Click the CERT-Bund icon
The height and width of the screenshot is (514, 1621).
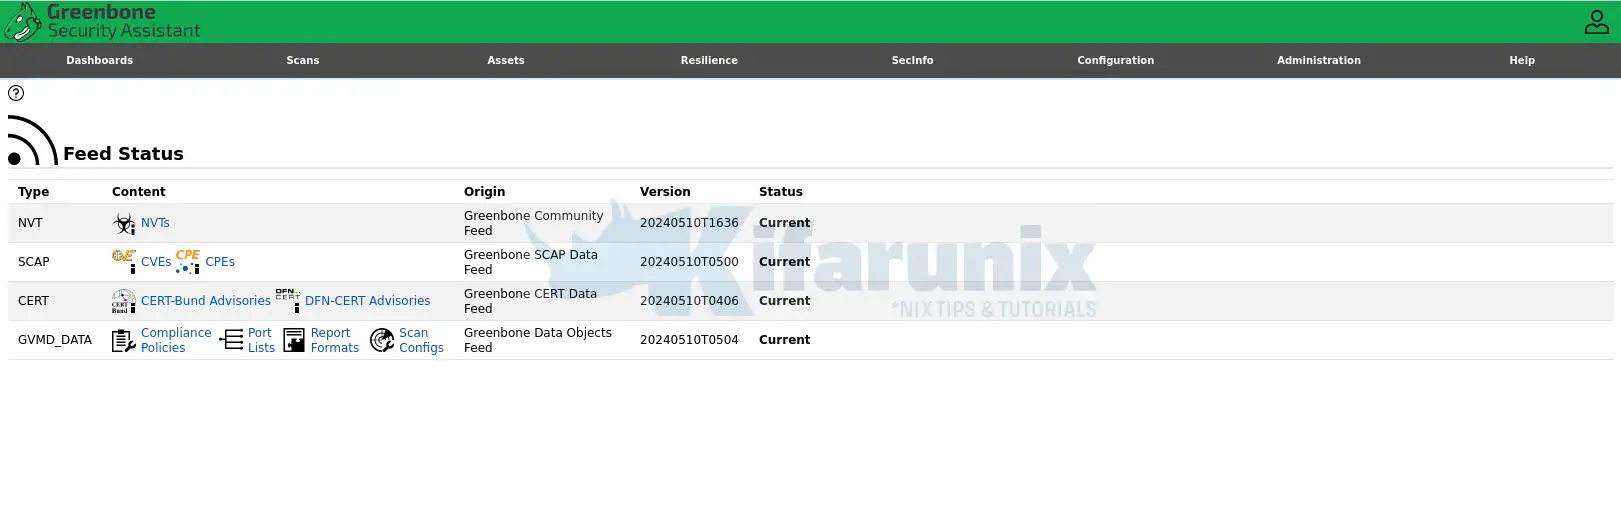(124, 301)
